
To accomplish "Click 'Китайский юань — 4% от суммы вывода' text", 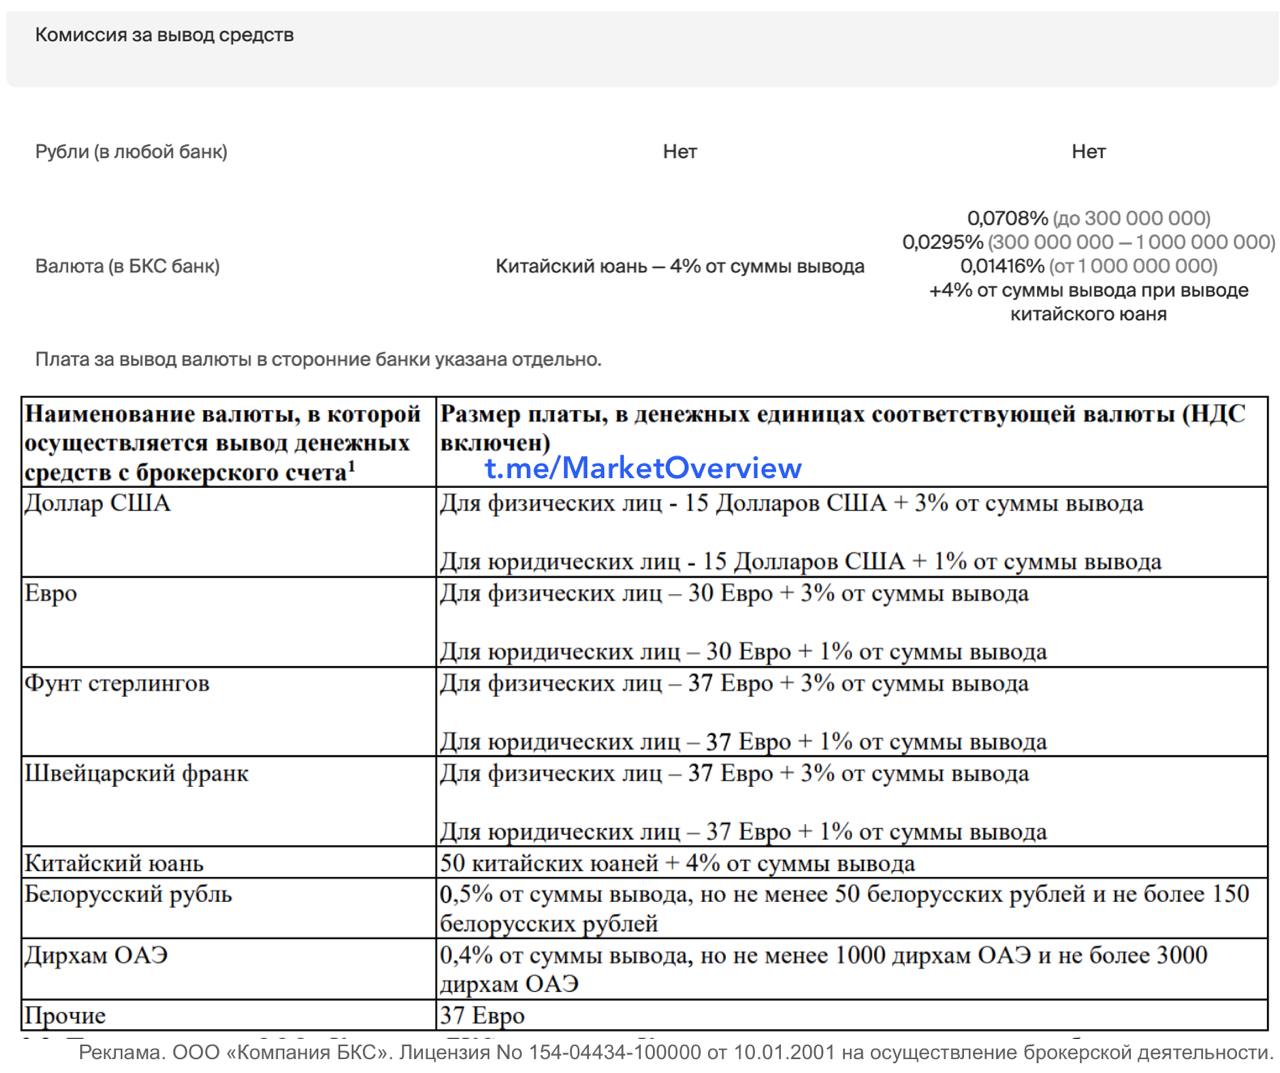I will [680, 266].
